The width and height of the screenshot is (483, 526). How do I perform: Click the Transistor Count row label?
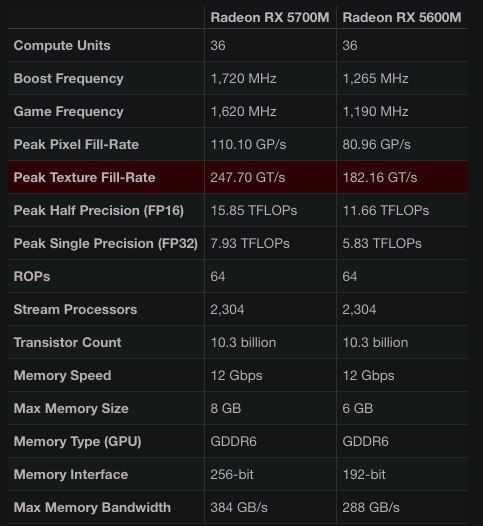(x=67, y=343)
